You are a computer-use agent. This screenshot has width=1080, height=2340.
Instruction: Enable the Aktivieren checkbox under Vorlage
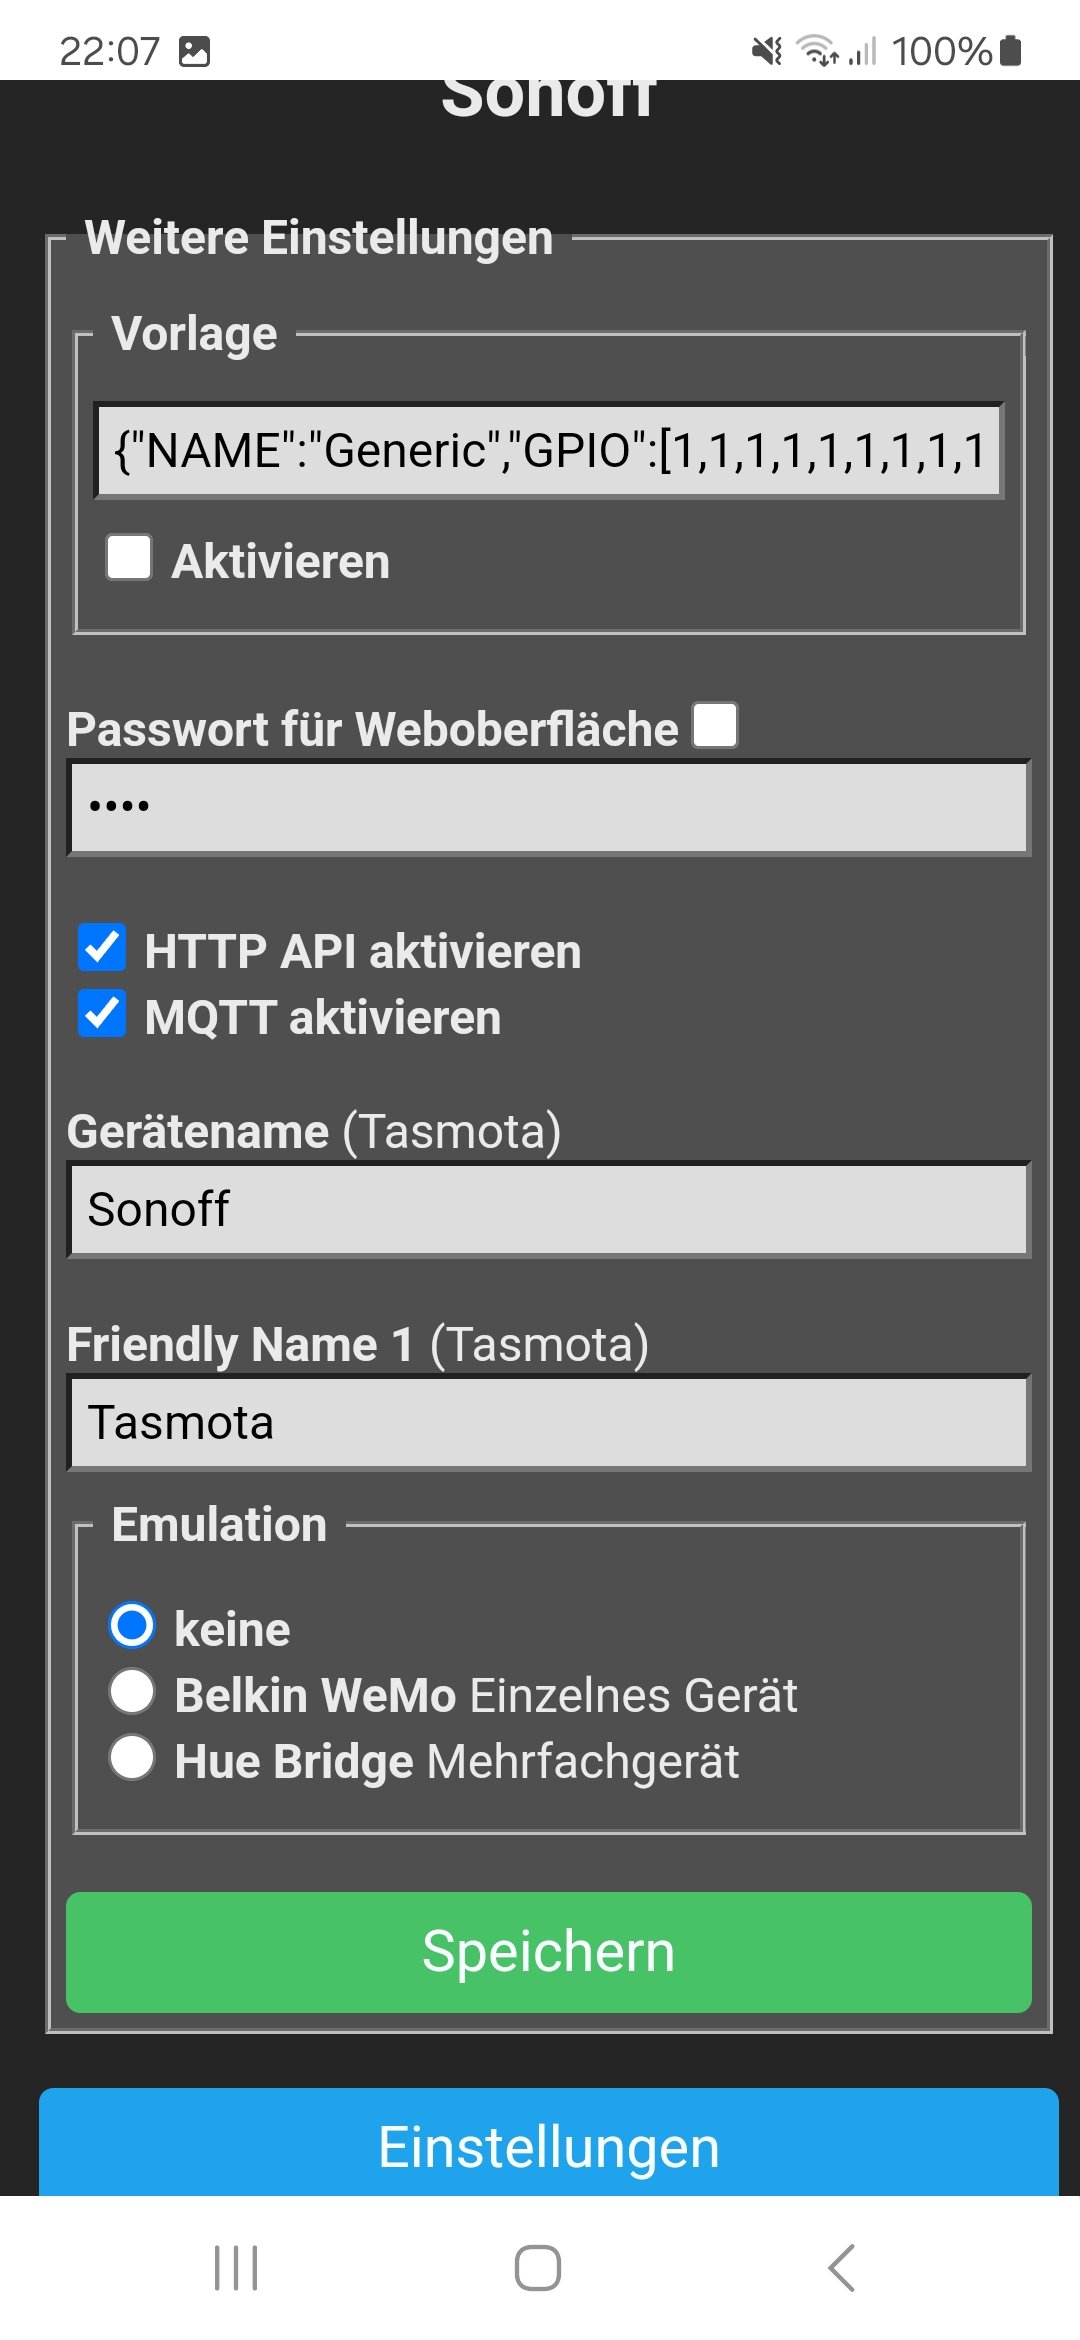(130, 557)
